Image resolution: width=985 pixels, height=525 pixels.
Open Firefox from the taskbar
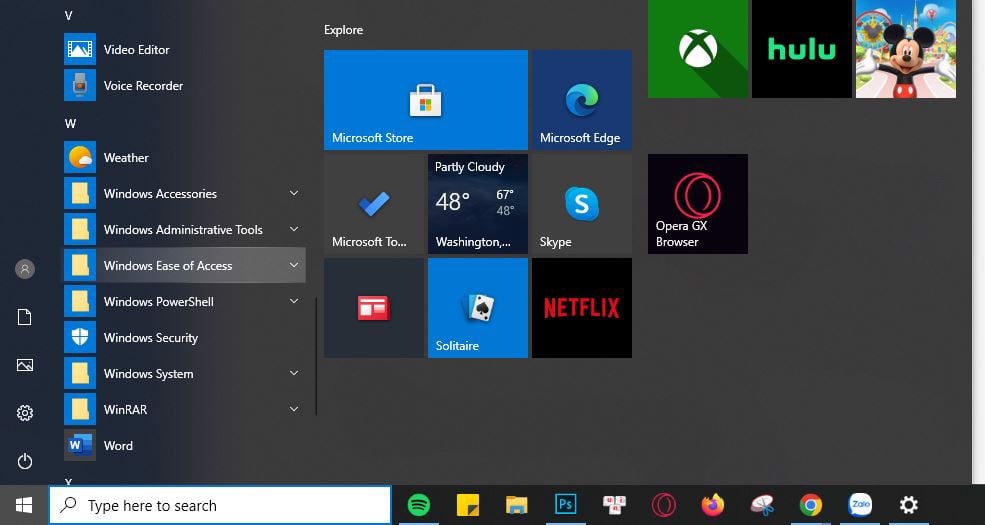[712, 505]
